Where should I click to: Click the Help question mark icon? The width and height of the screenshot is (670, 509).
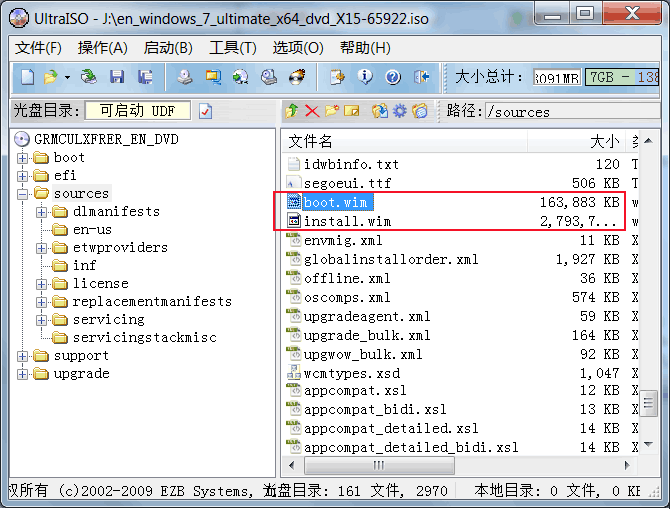click(x=393, y=77)
